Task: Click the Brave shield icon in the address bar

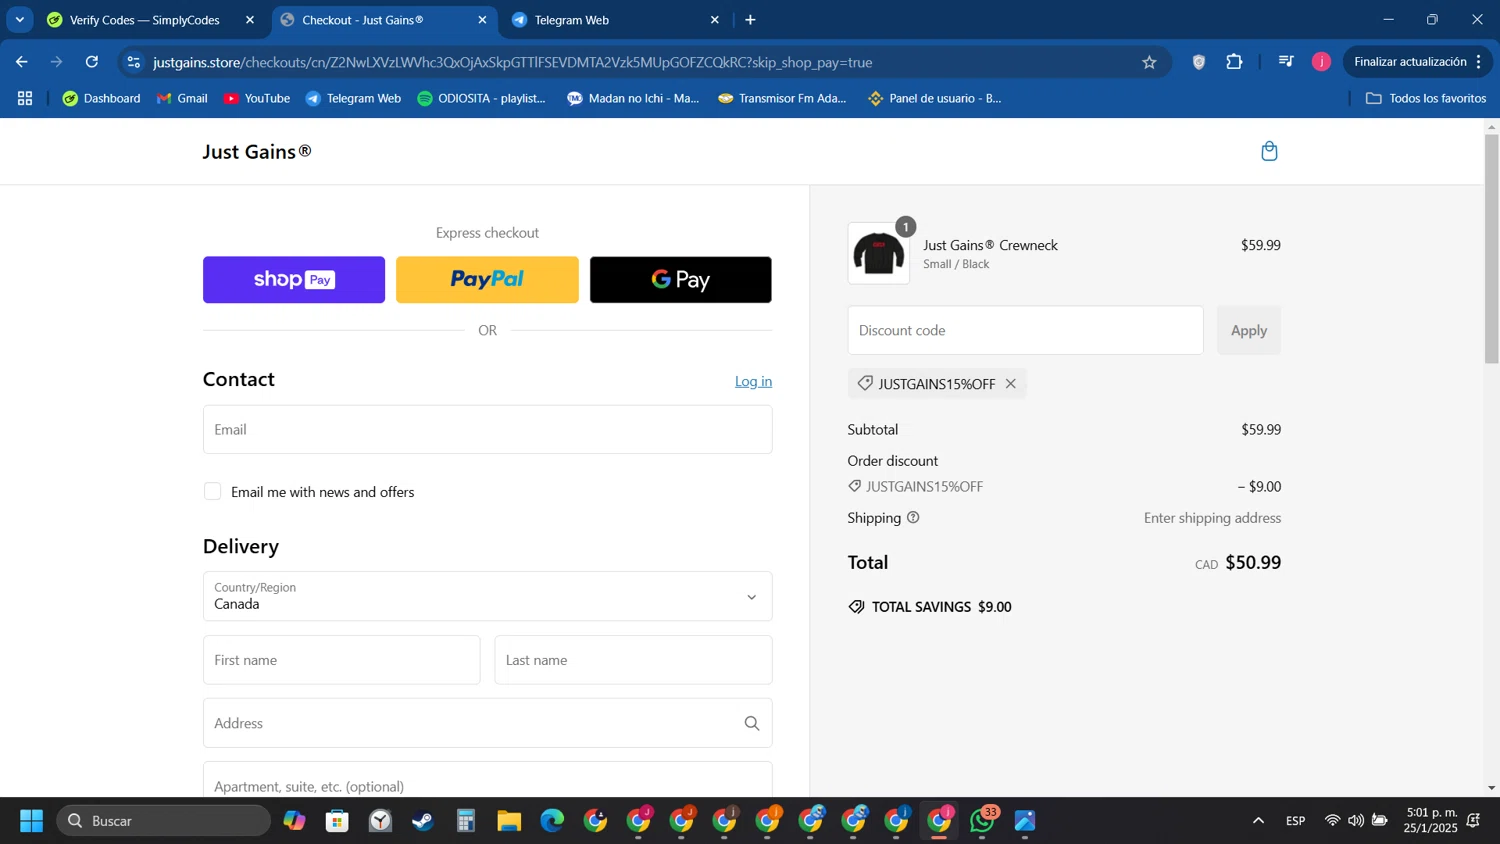Action: click(1198, 62)
